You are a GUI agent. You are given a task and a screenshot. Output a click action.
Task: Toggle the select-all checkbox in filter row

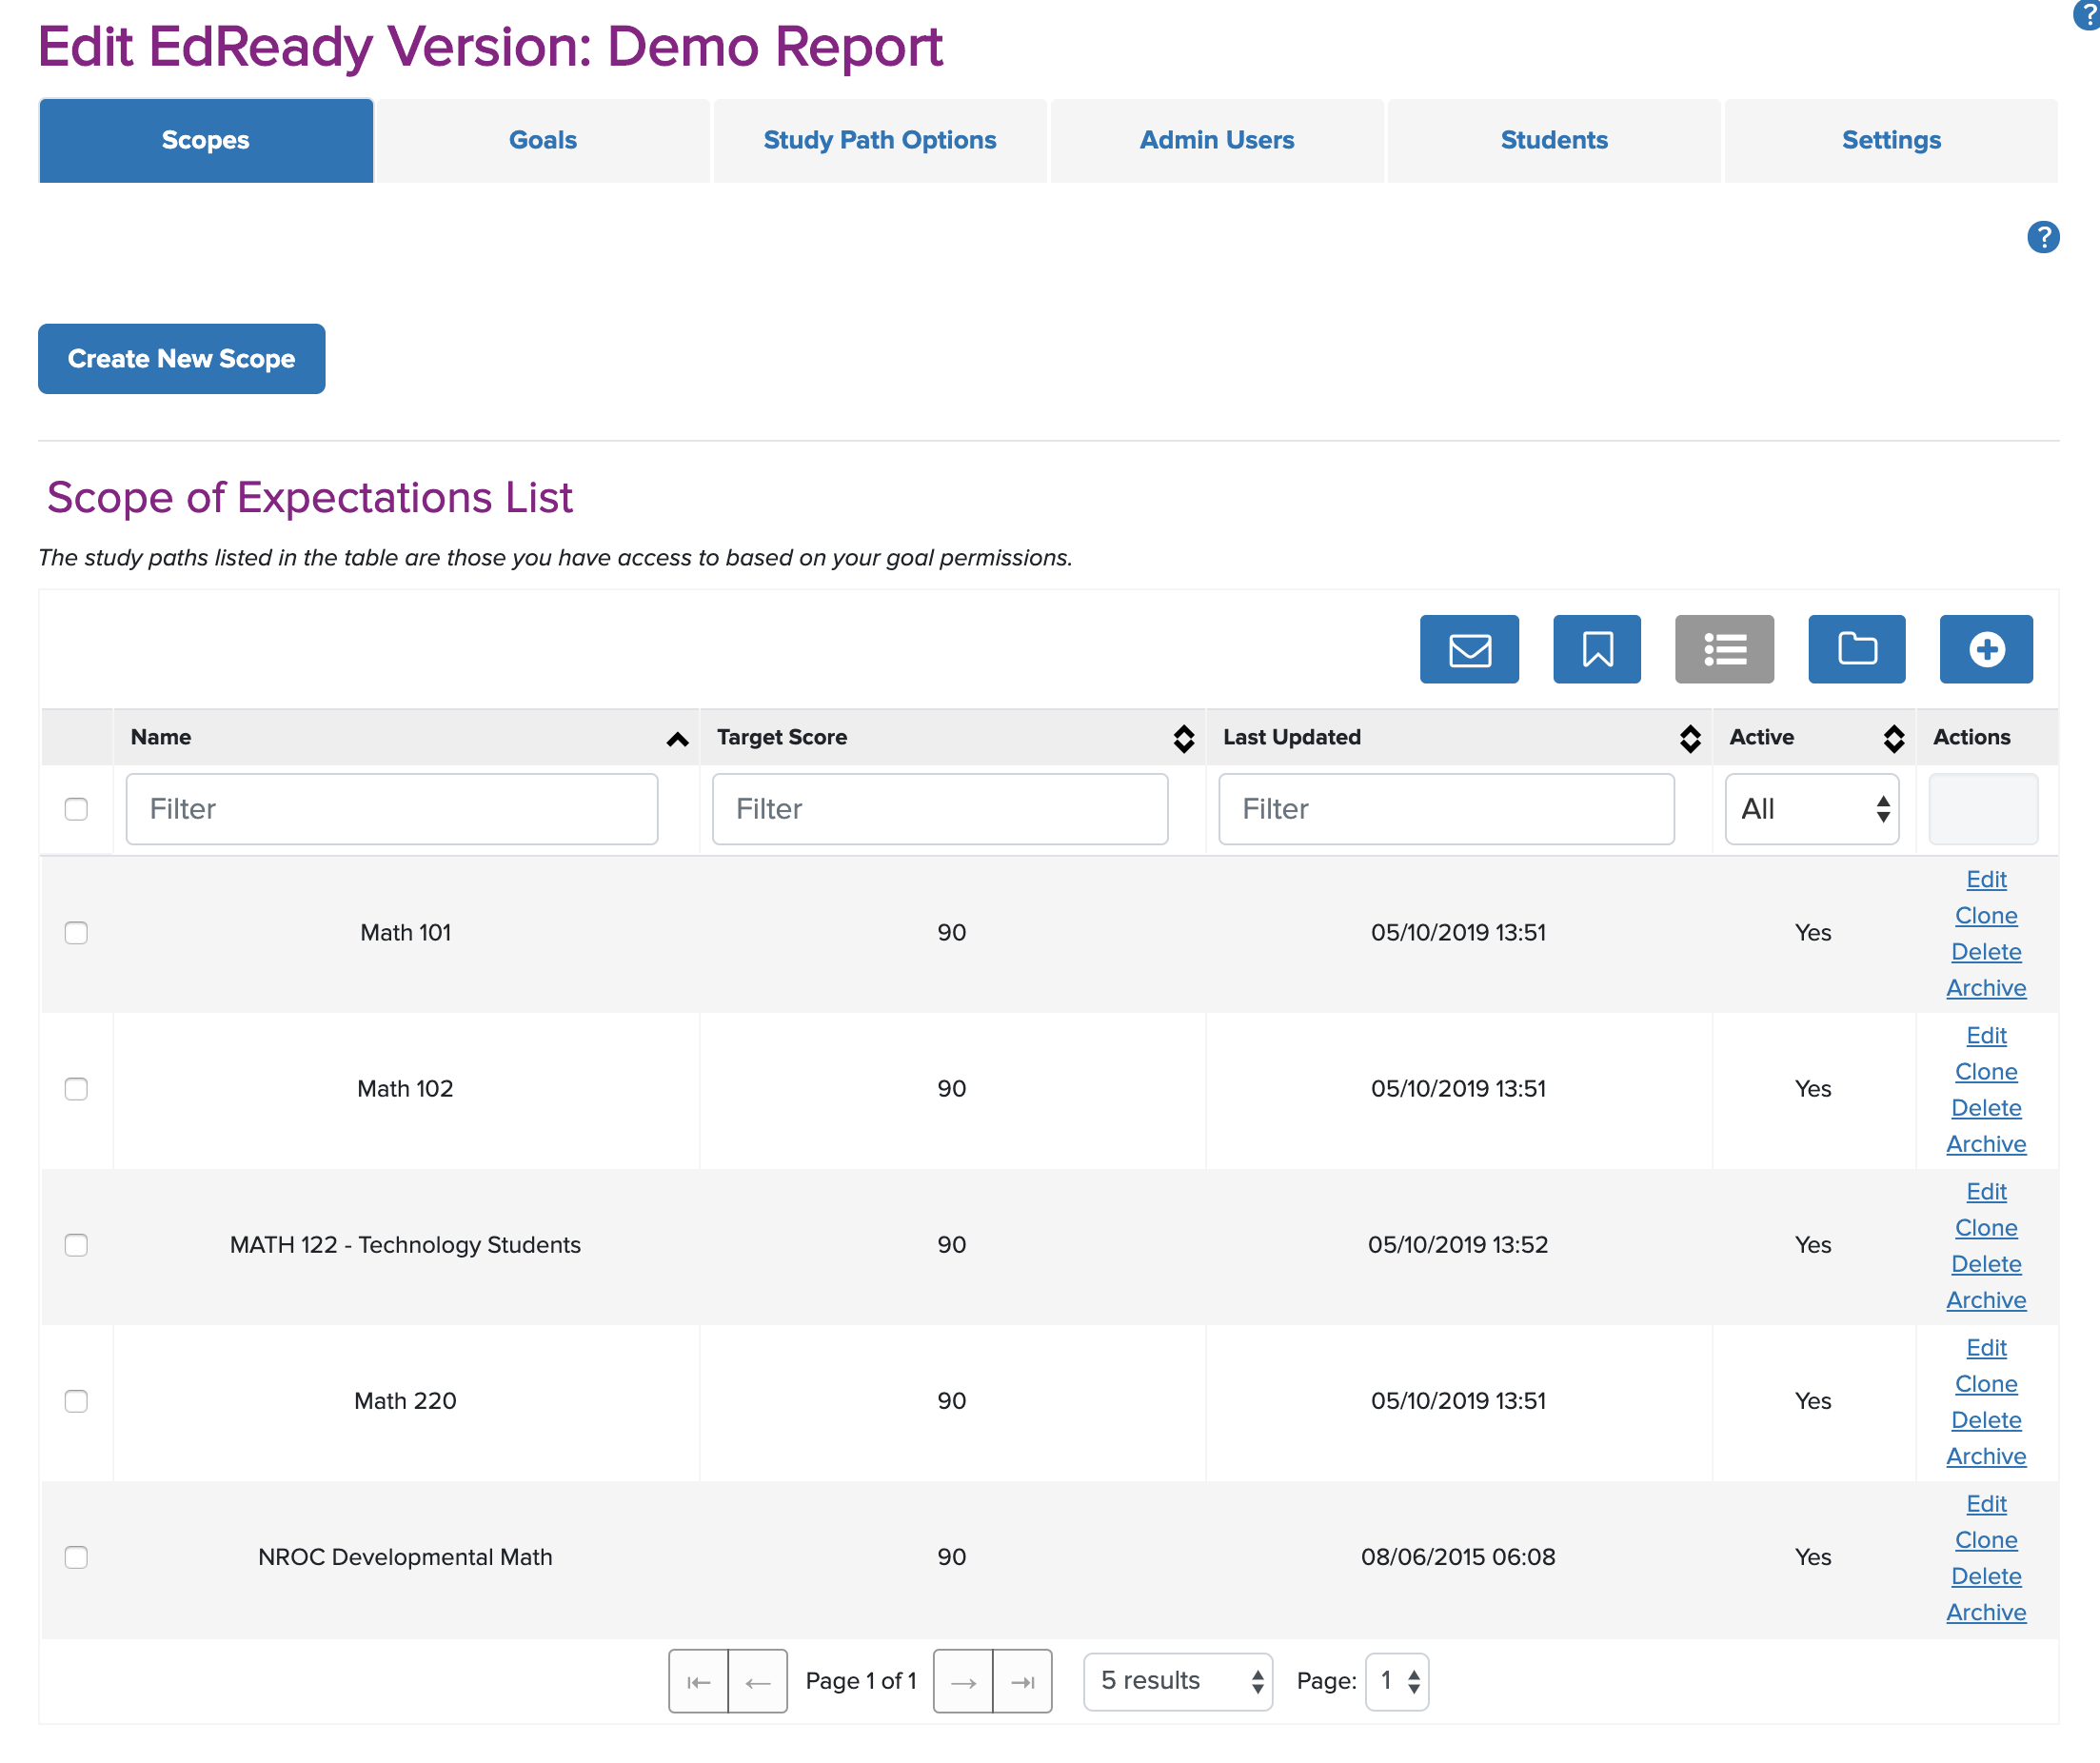coord(76,809)
